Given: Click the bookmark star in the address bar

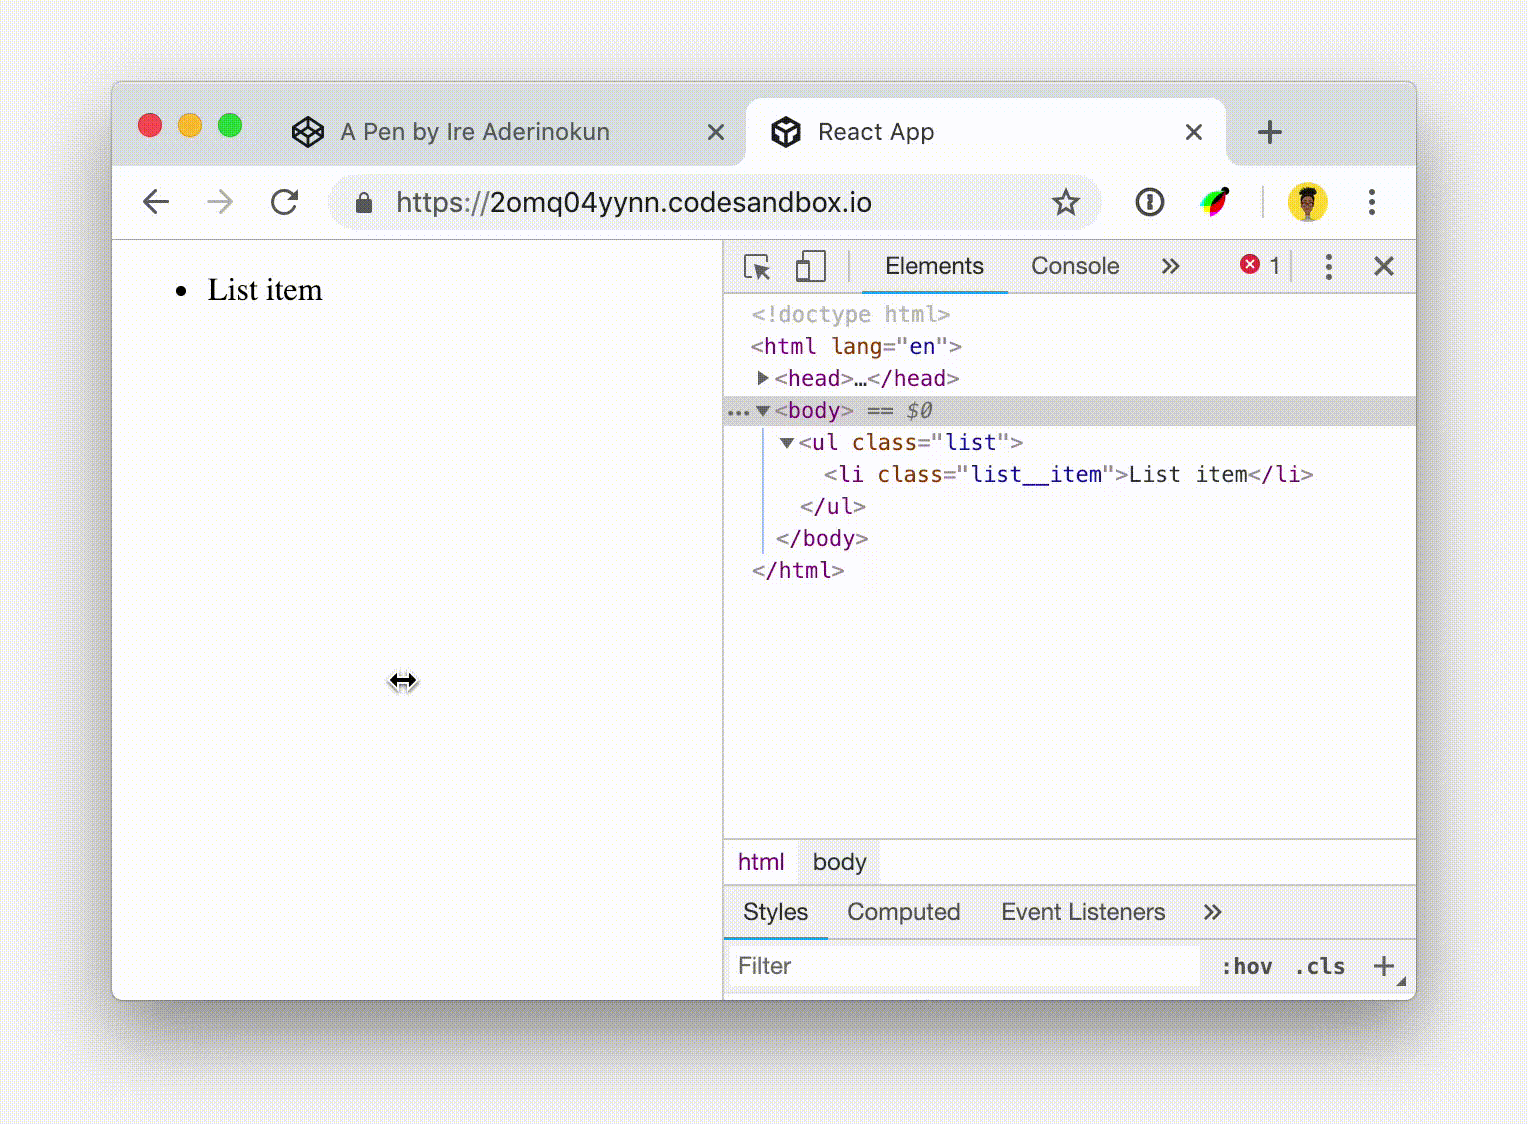Looking at the screenshot, I should click(x=1066, y=202).
